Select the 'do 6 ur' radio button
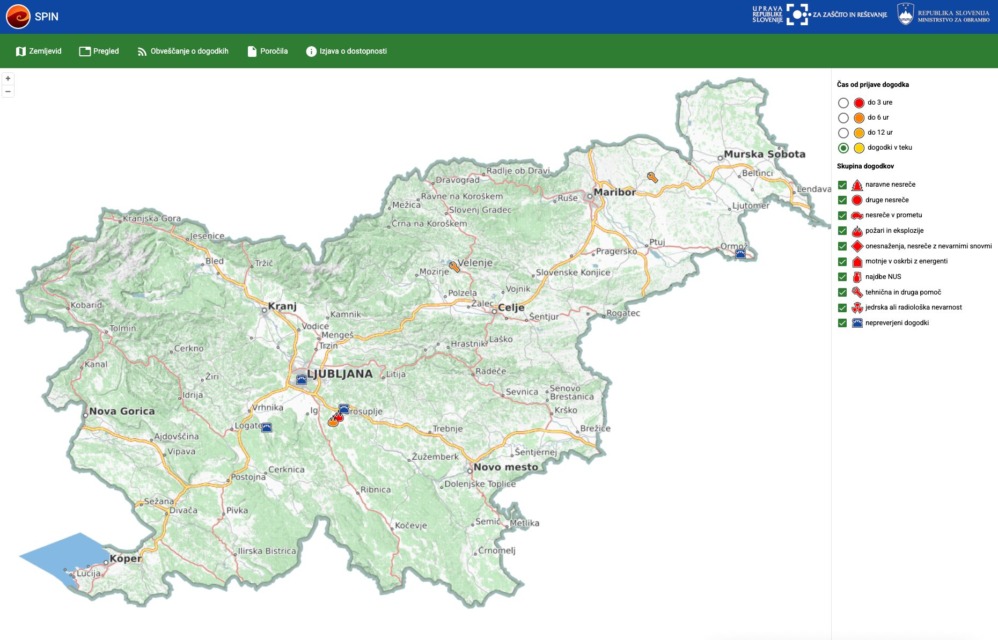 (843, 118)
